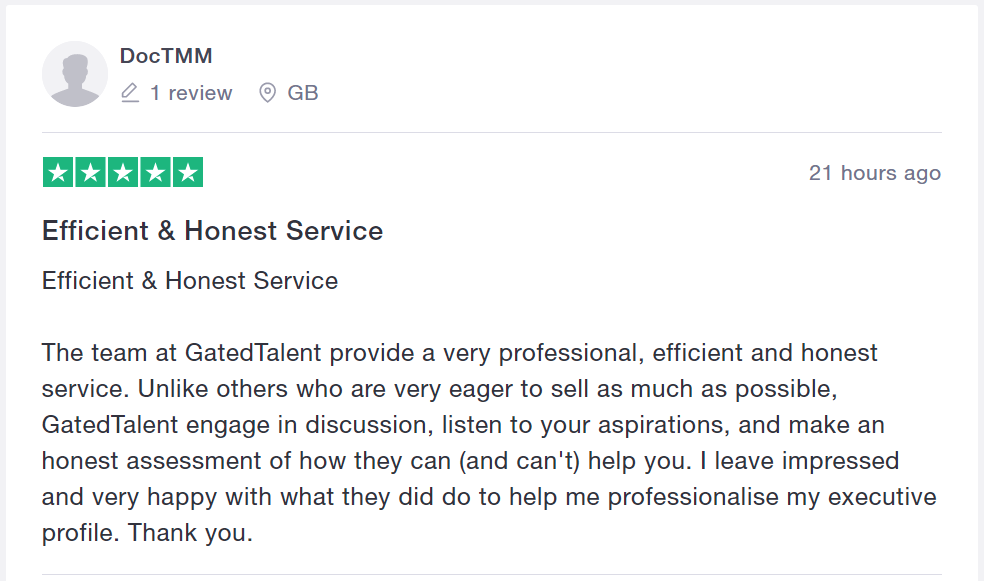Viewport: 984px width, 581px height.
Task: Click the GB country label
Action: pyautogui.click(x=302, y=93)
